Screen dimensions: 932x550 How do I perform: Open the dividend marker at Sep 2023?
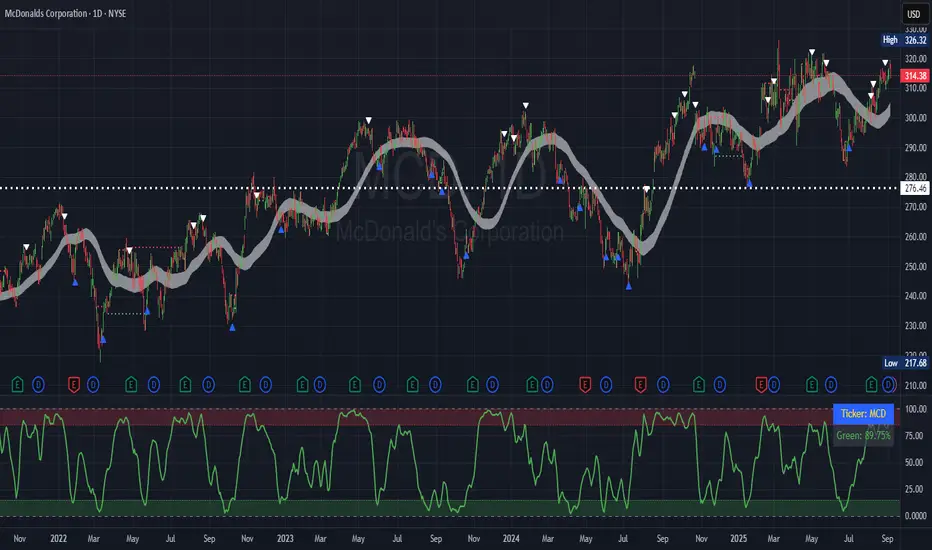pos(435,385)
